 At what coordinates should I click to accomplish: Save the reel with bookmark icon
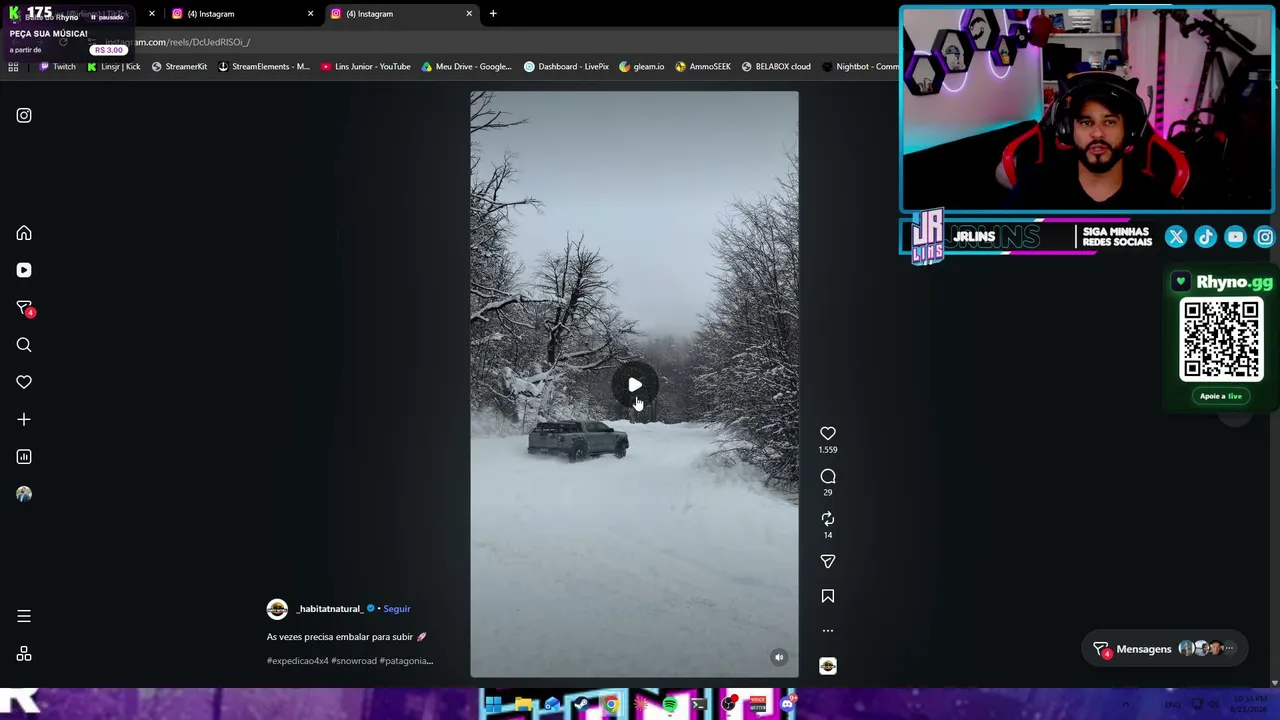[828, 596]
